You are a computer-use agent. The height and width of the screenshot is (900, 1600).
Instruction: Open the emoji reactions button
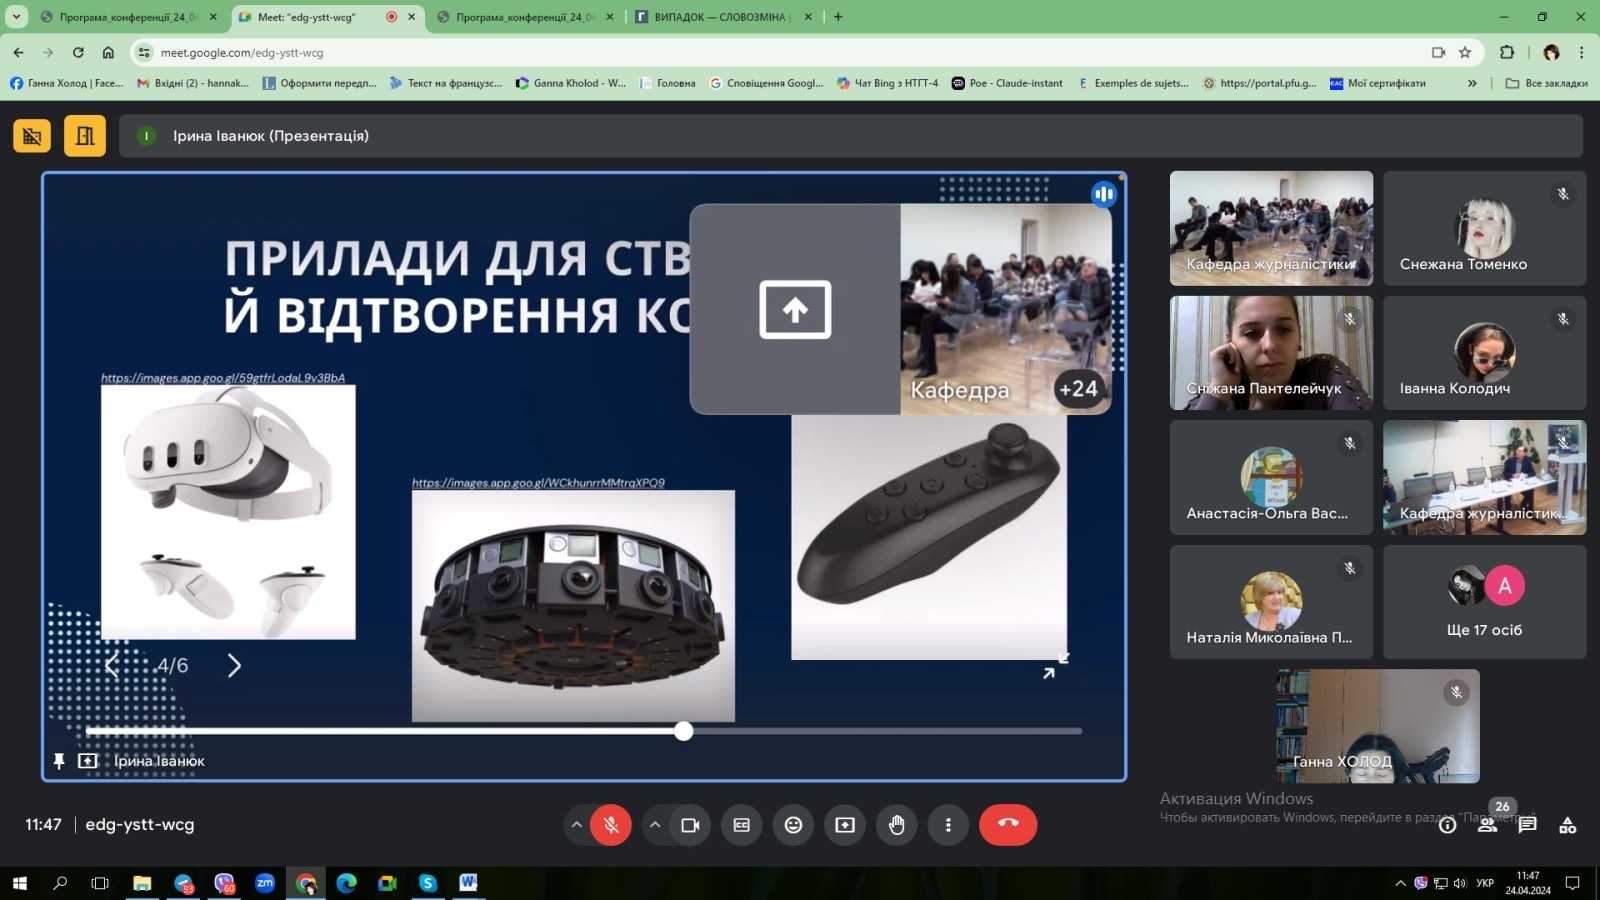click(x=793, y=825)
